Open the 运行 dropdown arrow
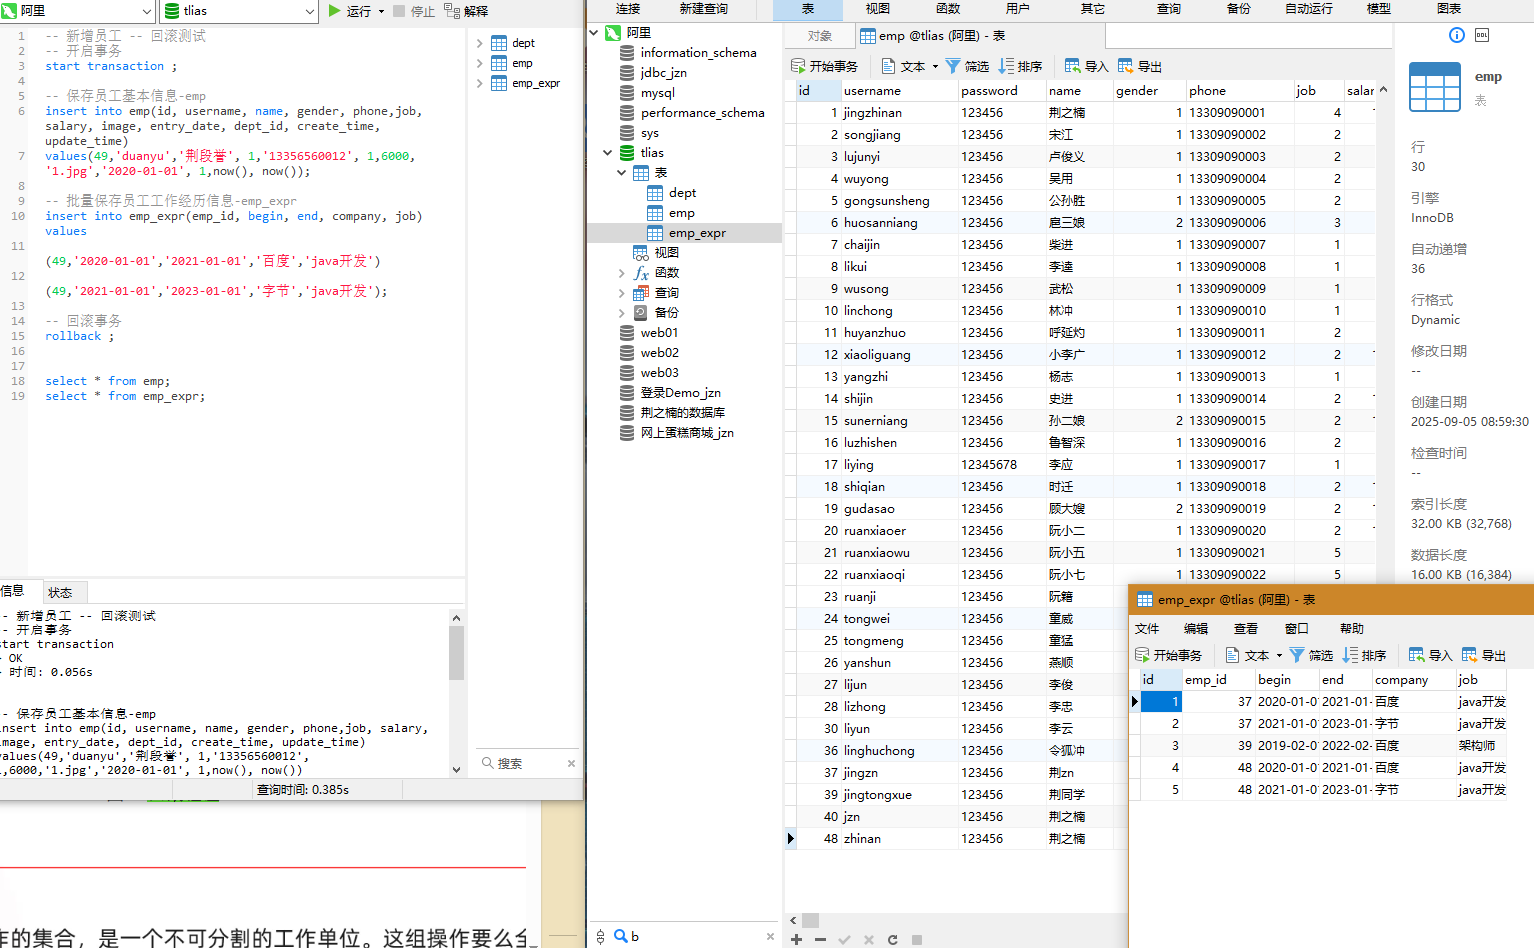Image resolution: width=1534 pixels, height=948 pixels. click(x=381, y=11)
